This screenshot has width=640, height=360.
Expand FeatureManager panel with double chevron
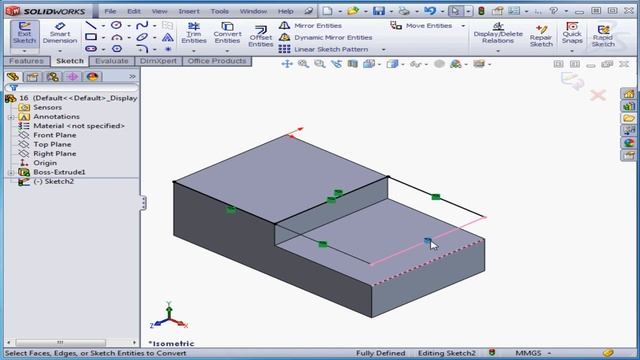click(132, 77)
